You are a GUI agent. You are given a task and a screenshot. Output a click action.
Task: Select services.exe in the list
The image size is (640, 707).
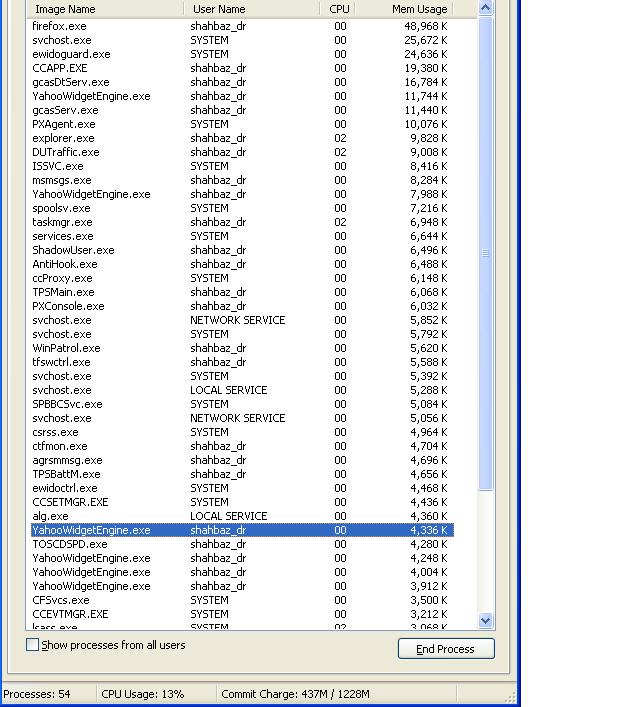[242, 236]
